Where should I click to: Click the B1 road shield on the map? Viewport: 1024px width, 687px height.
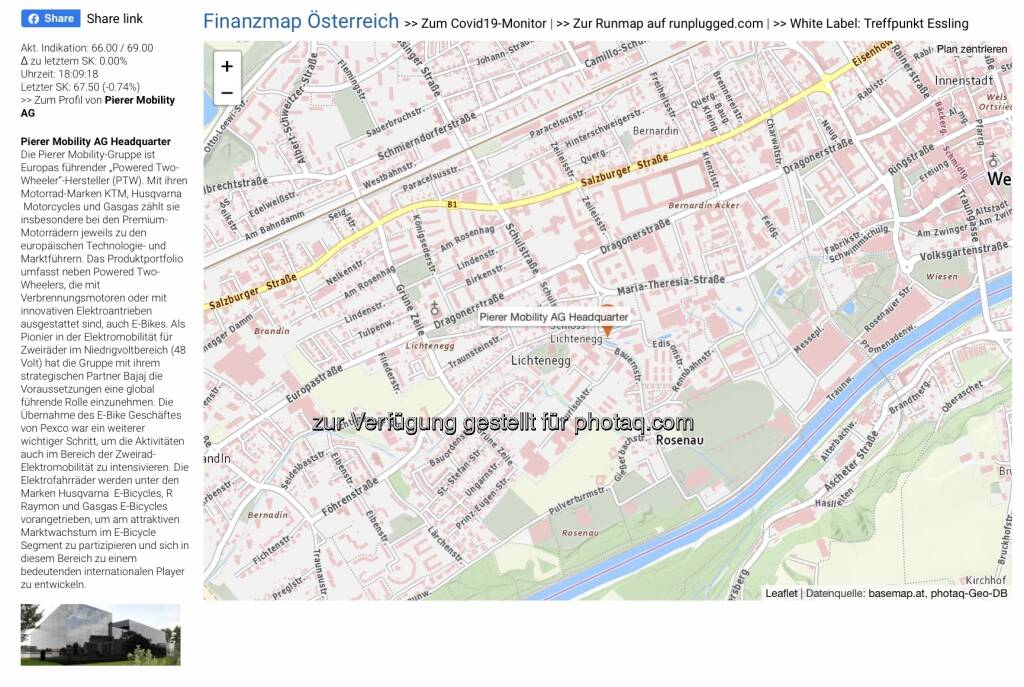point(452,204)
